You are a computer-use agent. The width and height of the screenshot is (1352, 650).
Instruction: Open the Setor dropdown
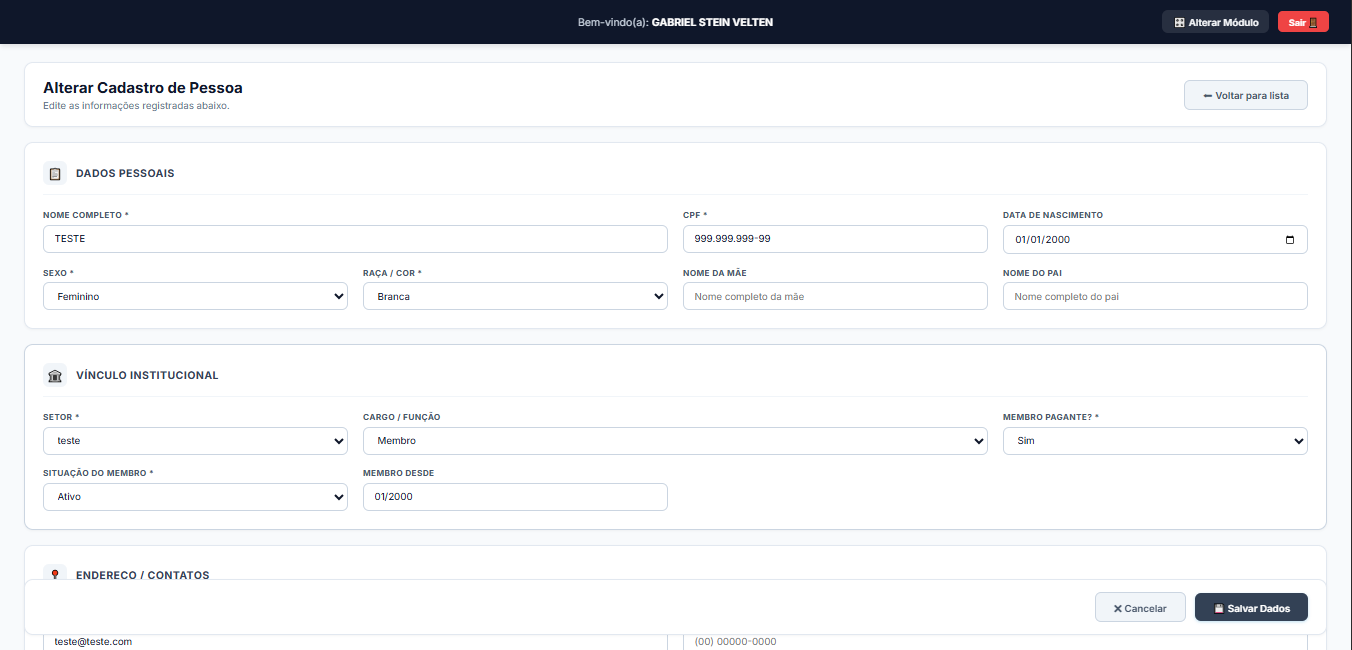point(195,440)
